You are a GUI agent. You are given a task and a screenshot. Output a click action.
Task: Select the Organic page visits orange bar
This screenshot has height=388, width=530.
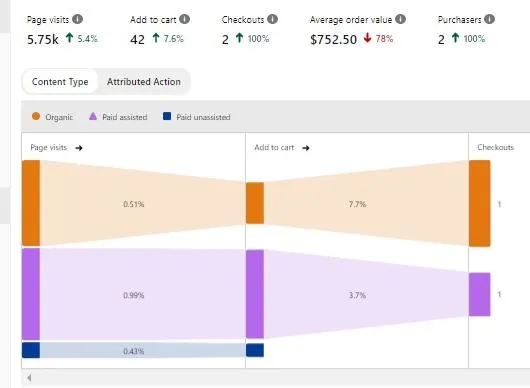pyautogui.click(x=31, y=203)
